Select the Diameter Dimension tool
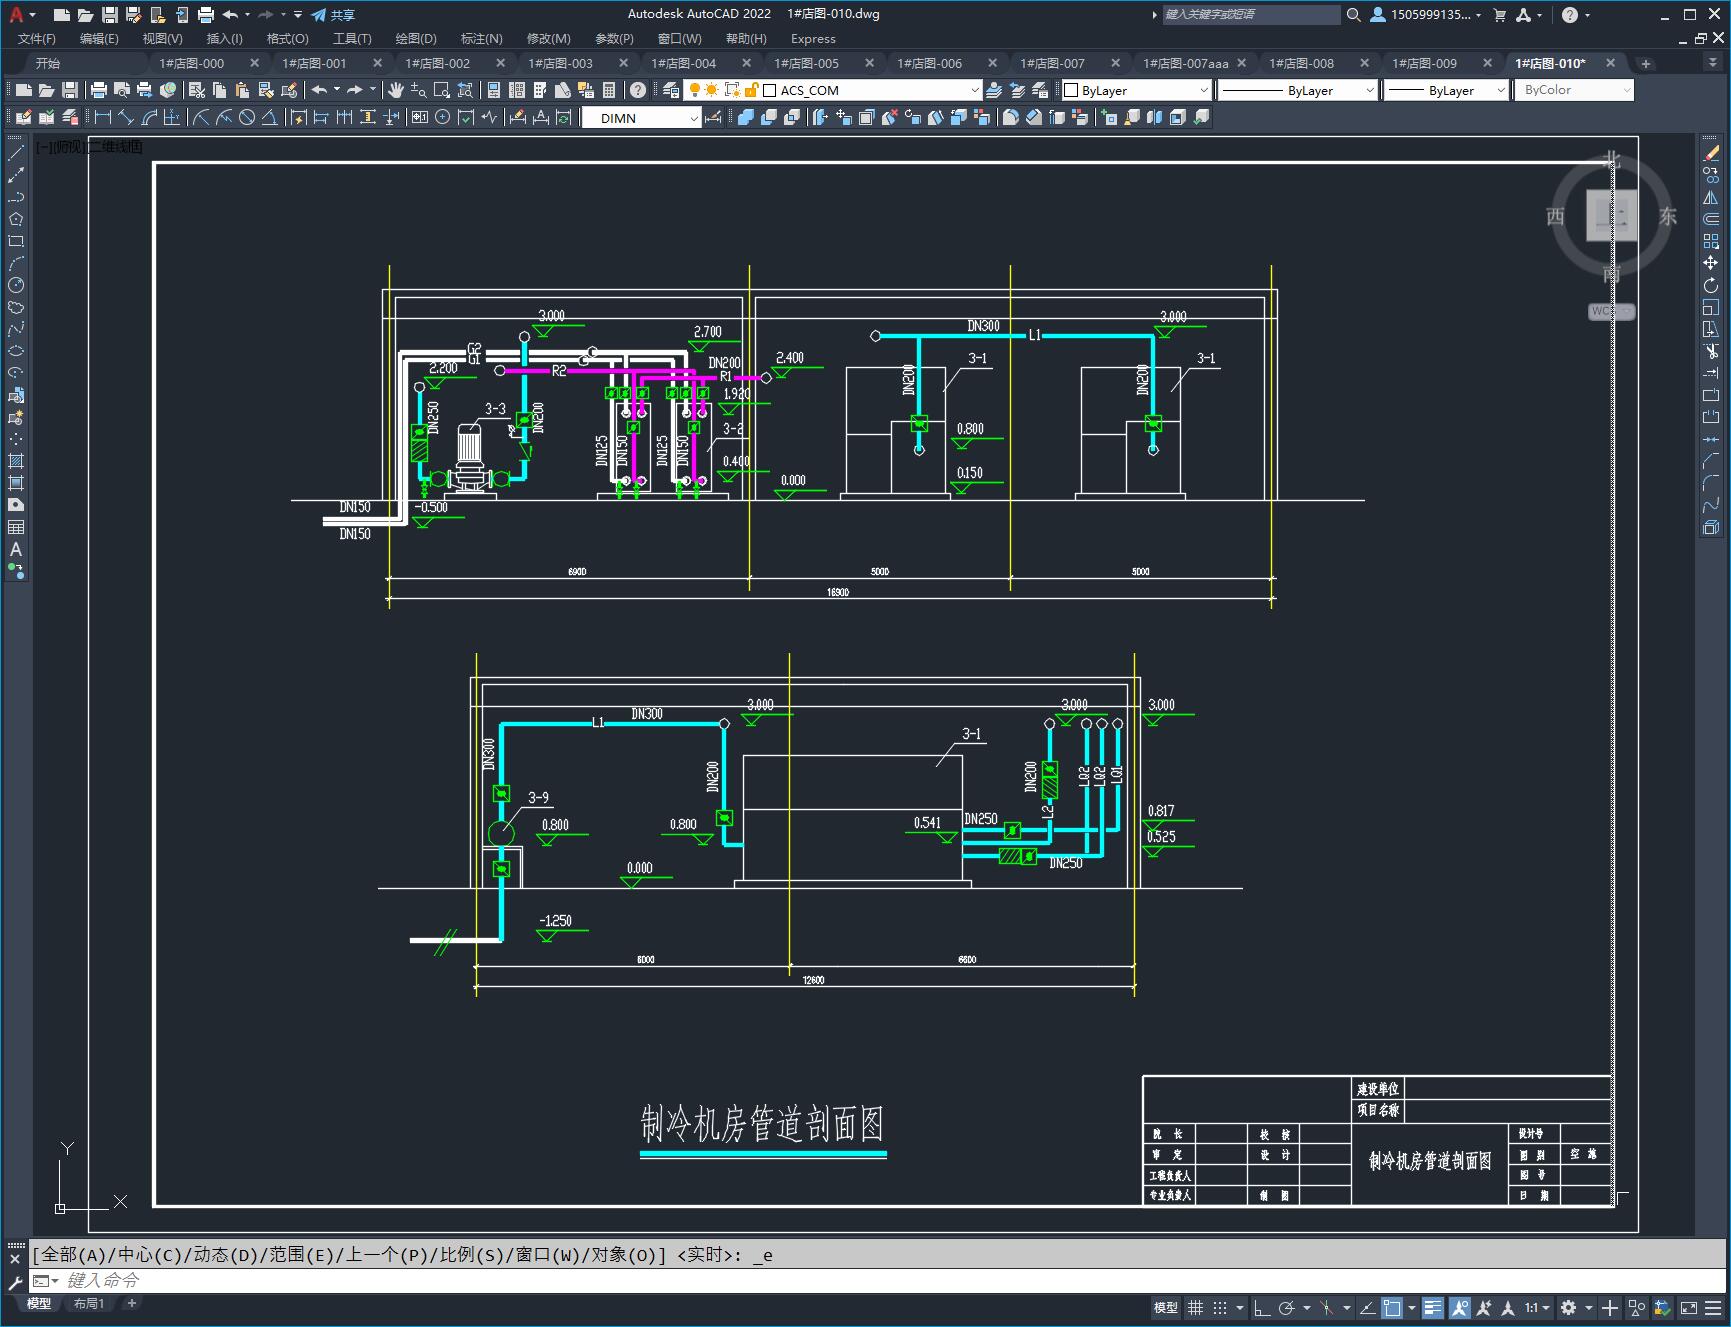Viewport: 1731px width, 1327px height. point(247,117)
